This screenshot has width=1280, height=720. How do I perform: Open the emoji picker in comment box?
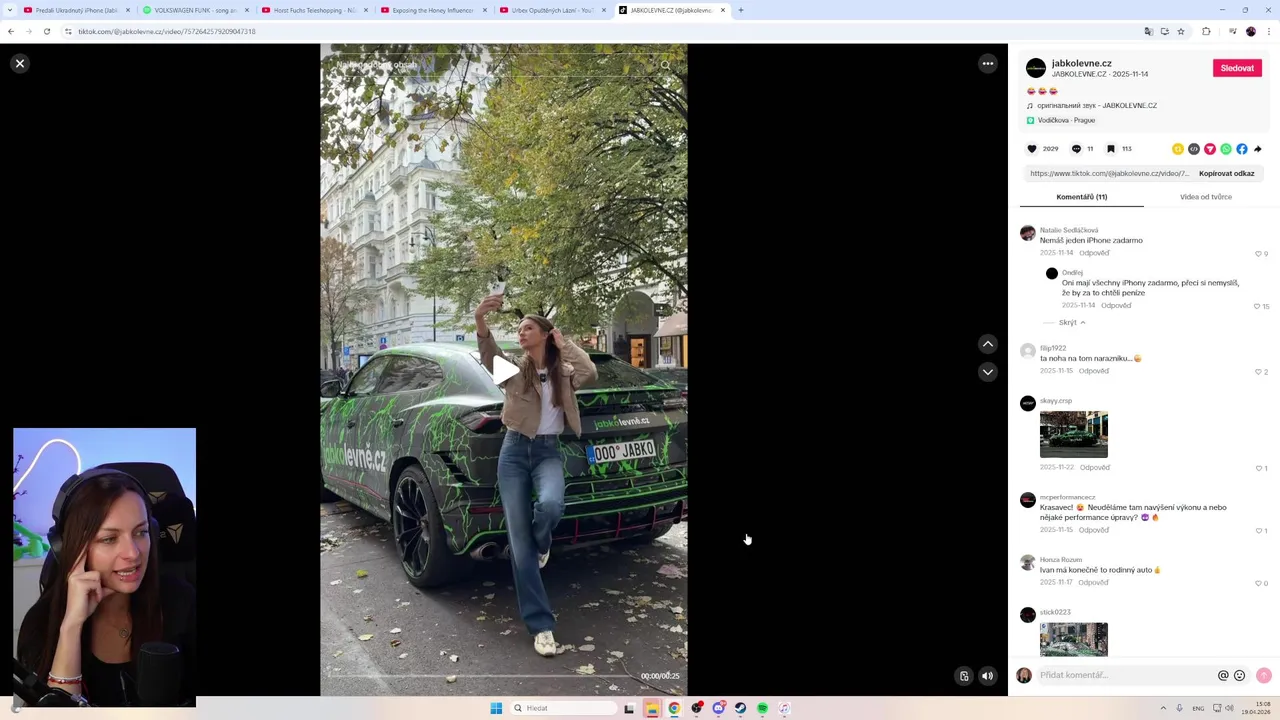pos(1240,676)
